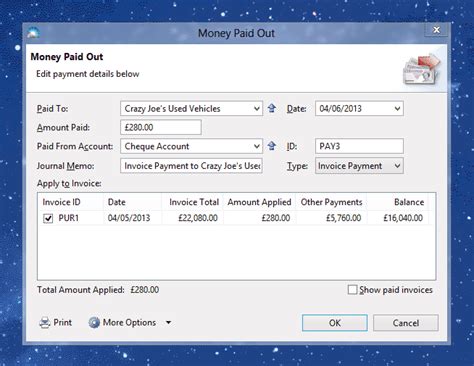Open the Type dropdown

(x=397, y=166)
